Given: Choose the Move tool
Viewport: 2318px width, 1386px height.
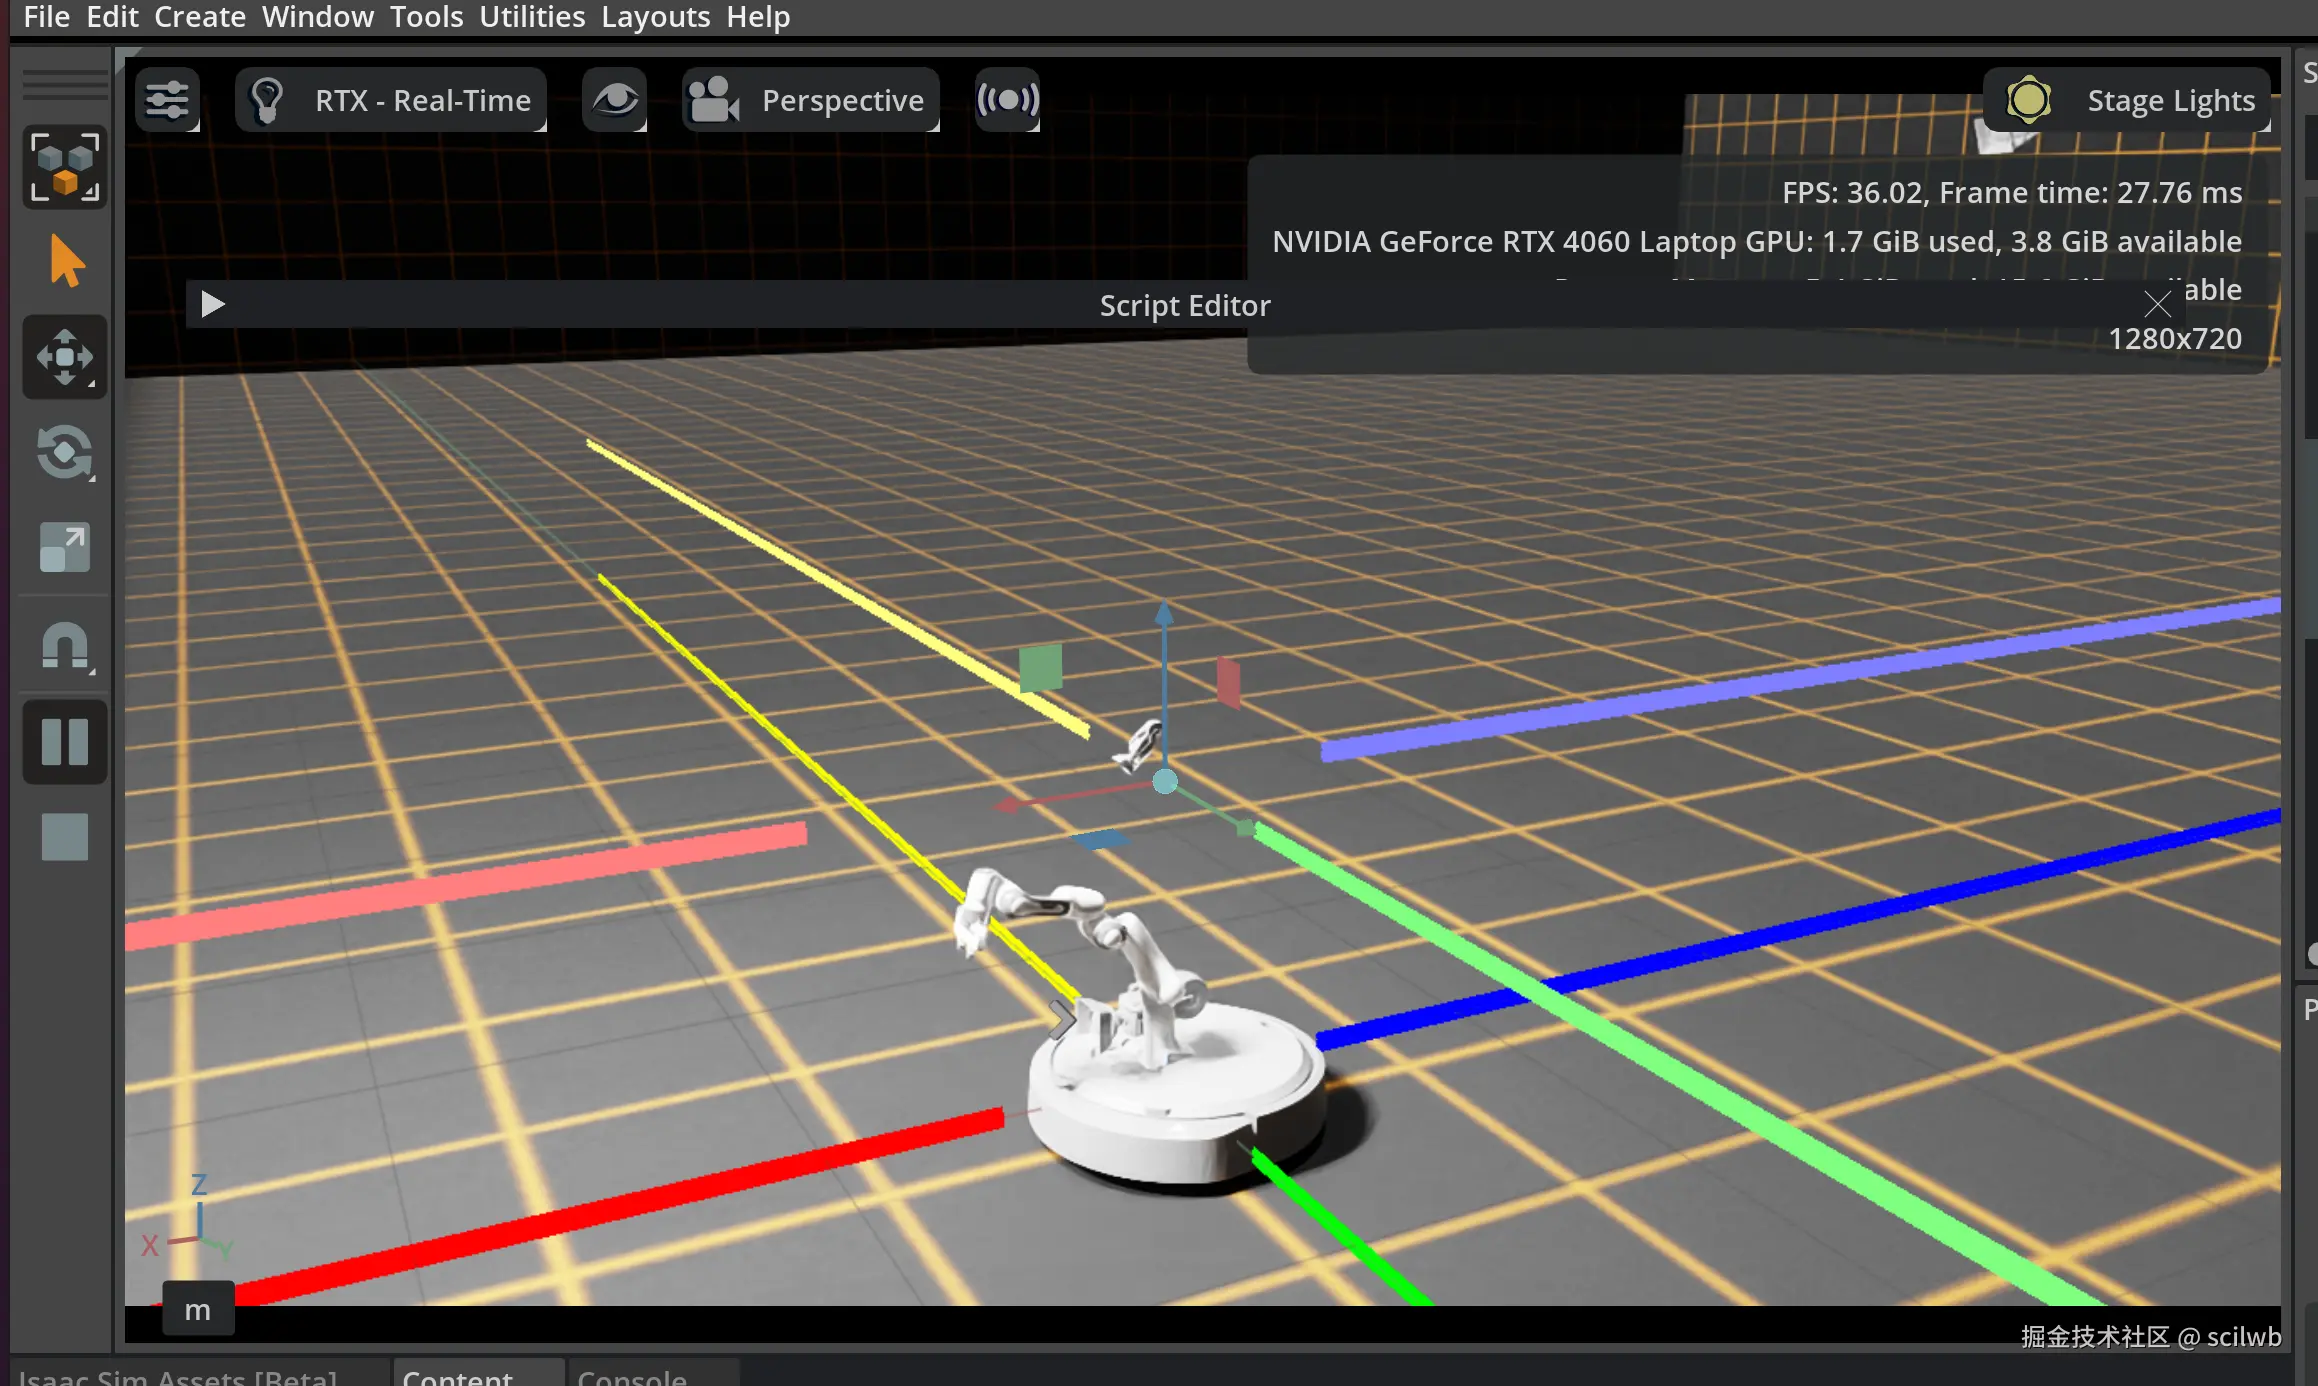Looking at the screenshot, I should click(65, 357).
